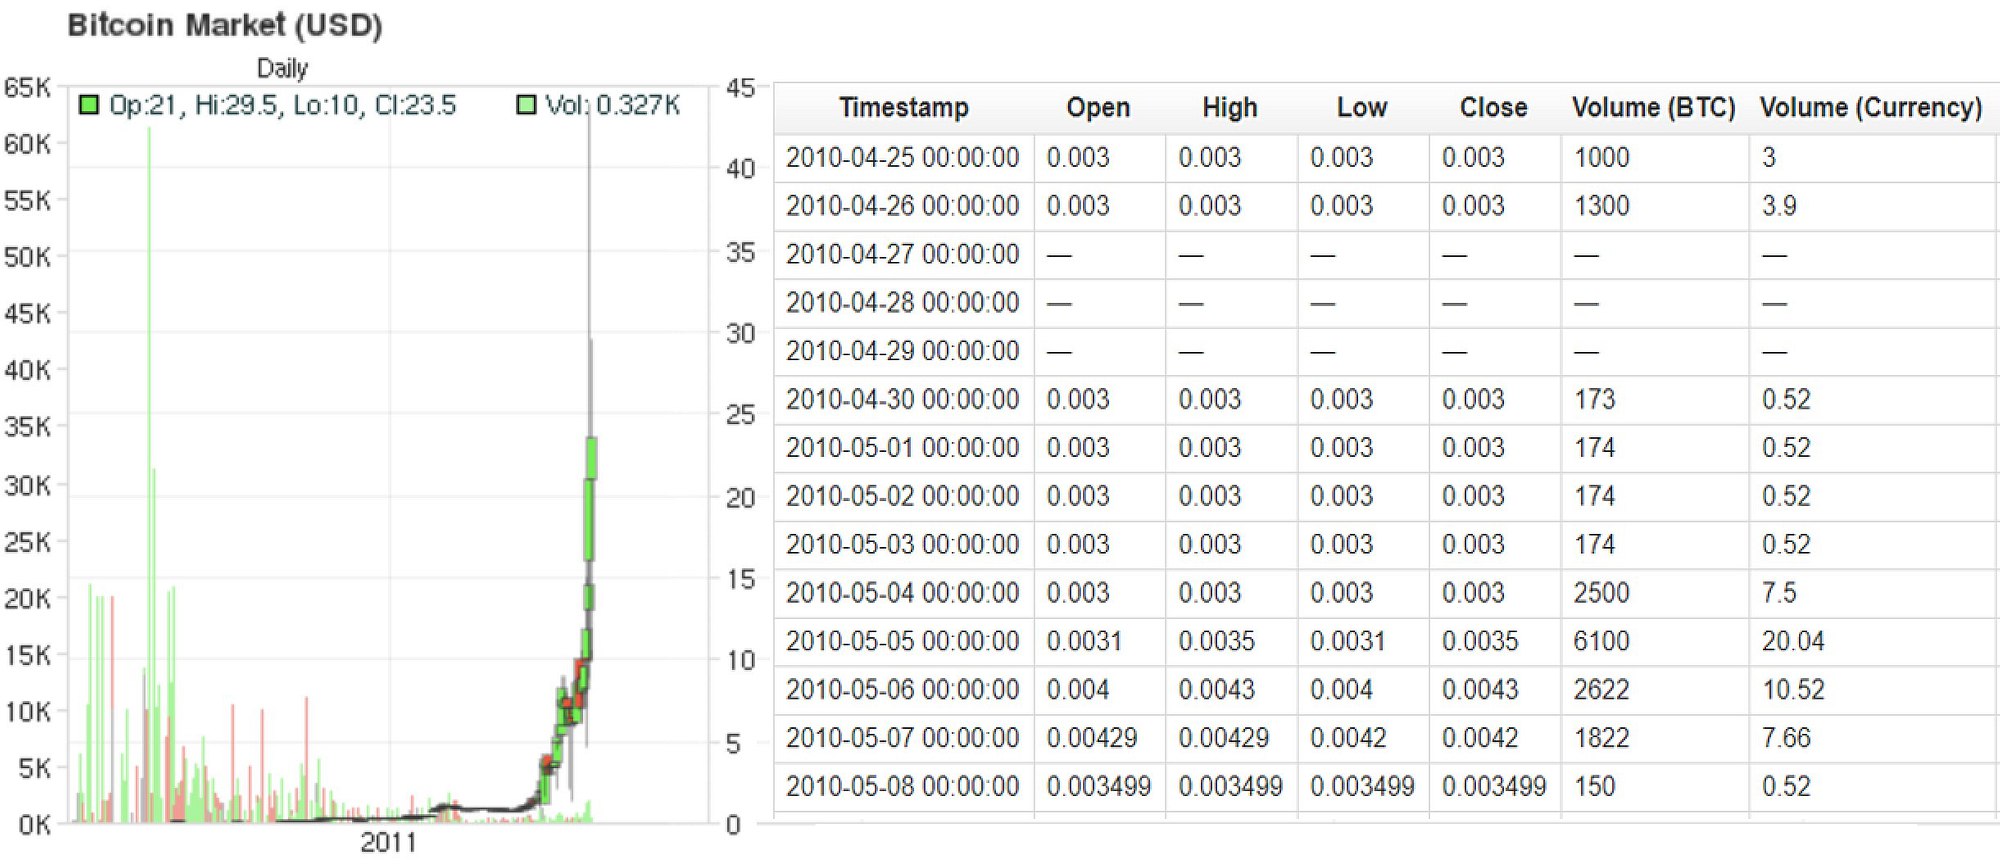Image resolution: width=2000 pixels, height=864 pixels.
Task: Sort by the Open column header
Action: pos(1098,108)
